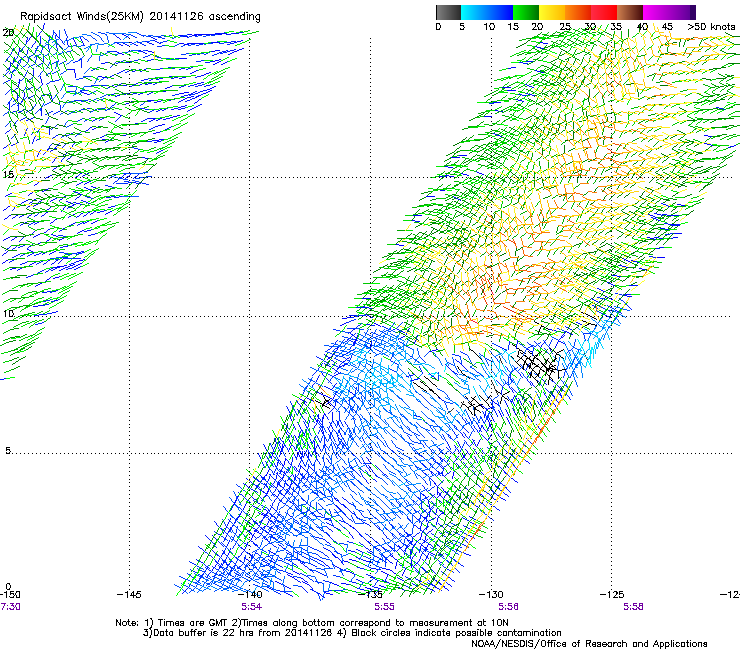Click the latitude axis label '20'
740x650 pixels.
tap(8, 32)
